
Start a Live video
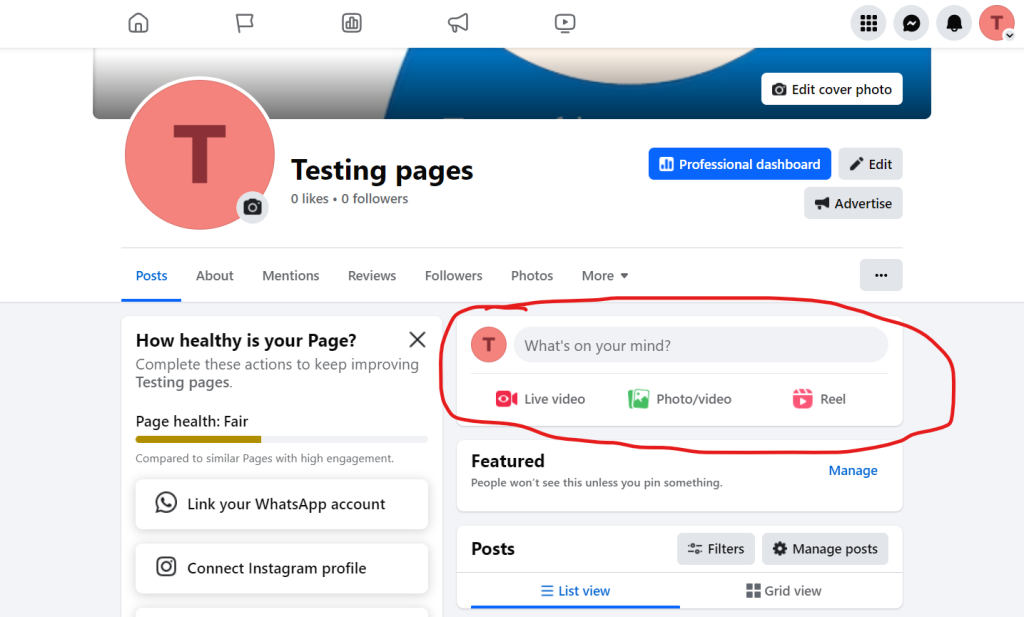tap(541, 399)
